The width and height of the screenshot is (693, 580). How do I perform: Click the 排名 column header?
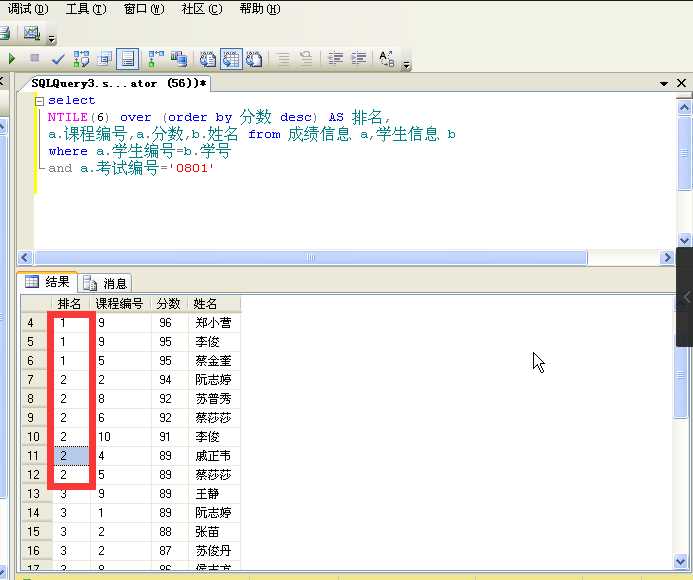pos(69,304)
